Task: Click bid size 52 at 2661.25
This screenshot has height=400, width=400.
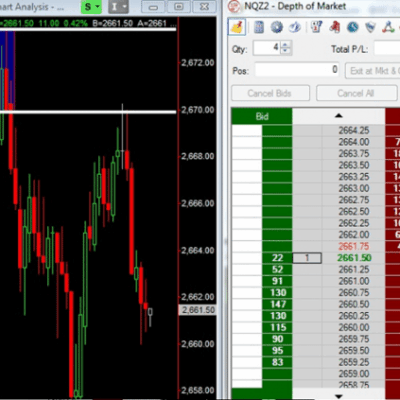Action: coord(277,269)
